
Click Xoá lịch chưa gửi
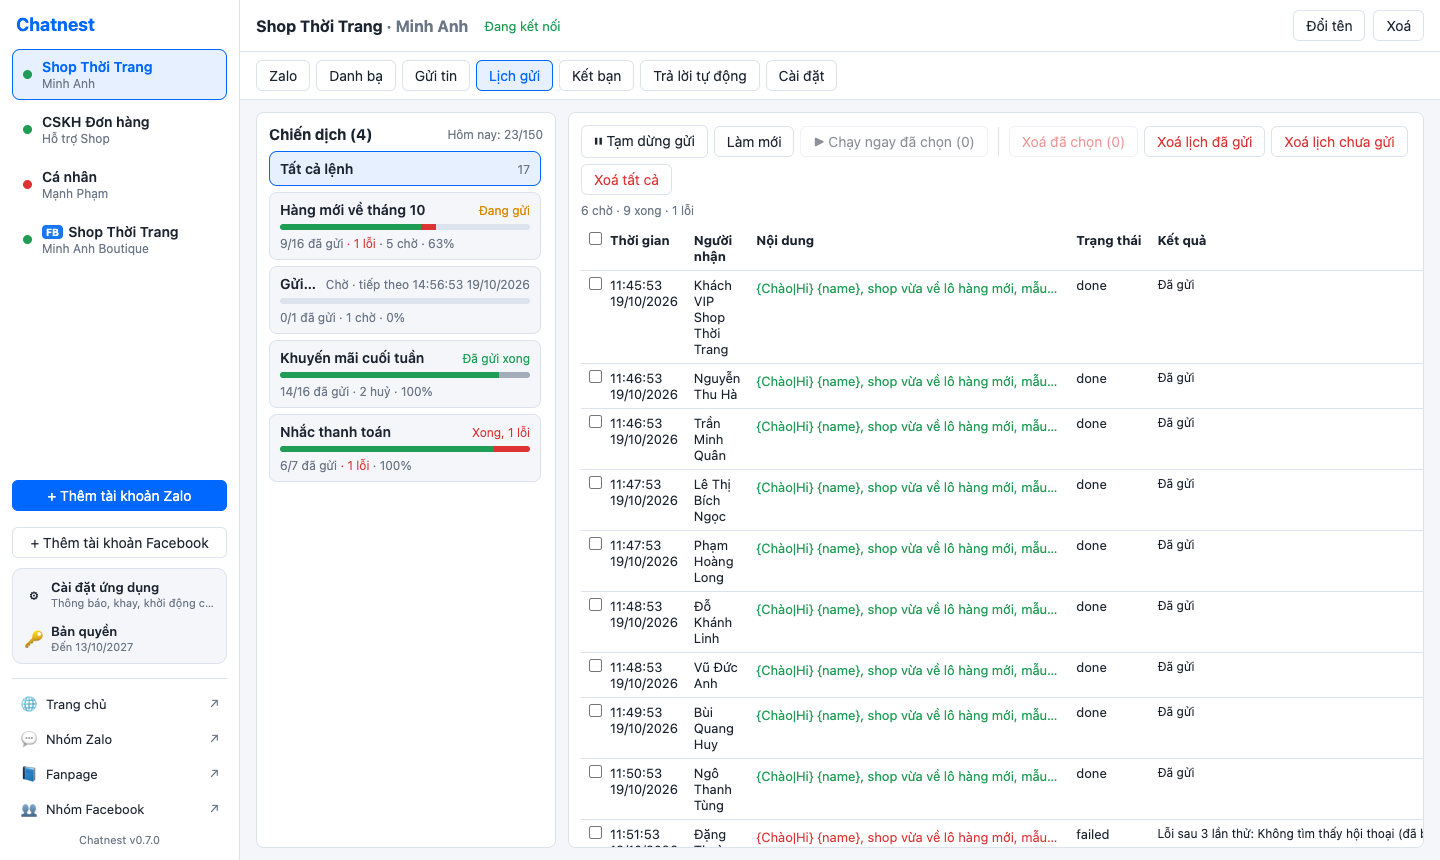click(1339, 142)
